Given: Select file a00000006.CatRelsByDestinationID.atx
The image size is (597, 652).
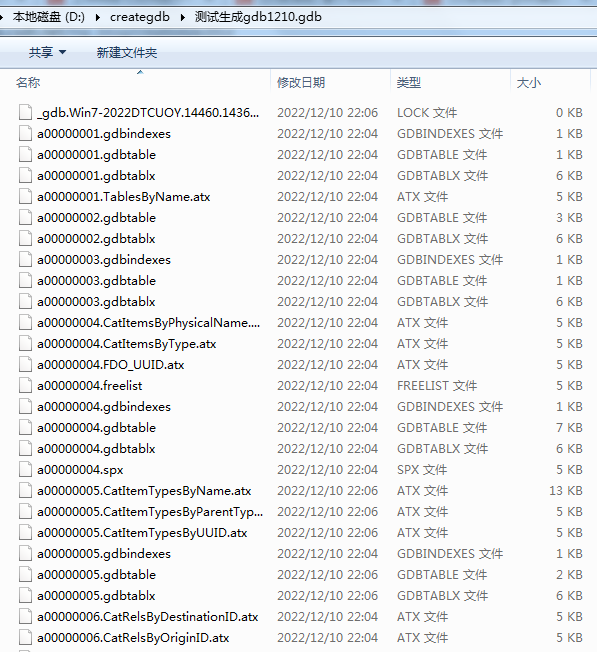Looking at the screenshot, I should 148,617.
